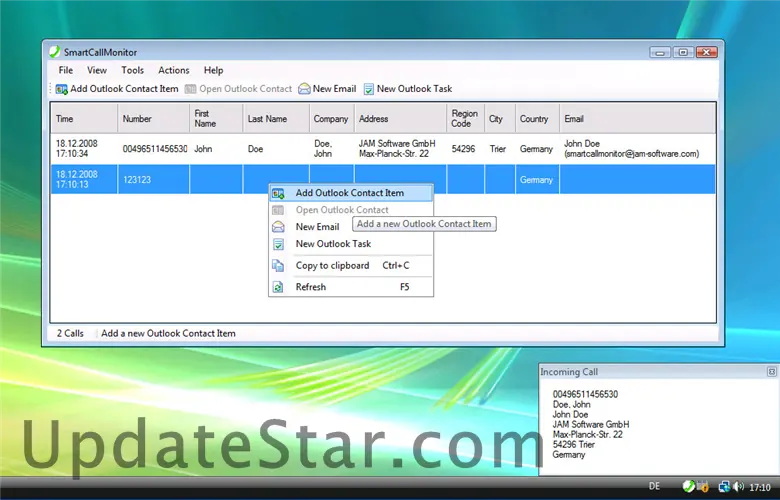Click Add Outlook Contact Item toolbar label
This screenshot has width=780, height=500.
(x=124, y=89)
